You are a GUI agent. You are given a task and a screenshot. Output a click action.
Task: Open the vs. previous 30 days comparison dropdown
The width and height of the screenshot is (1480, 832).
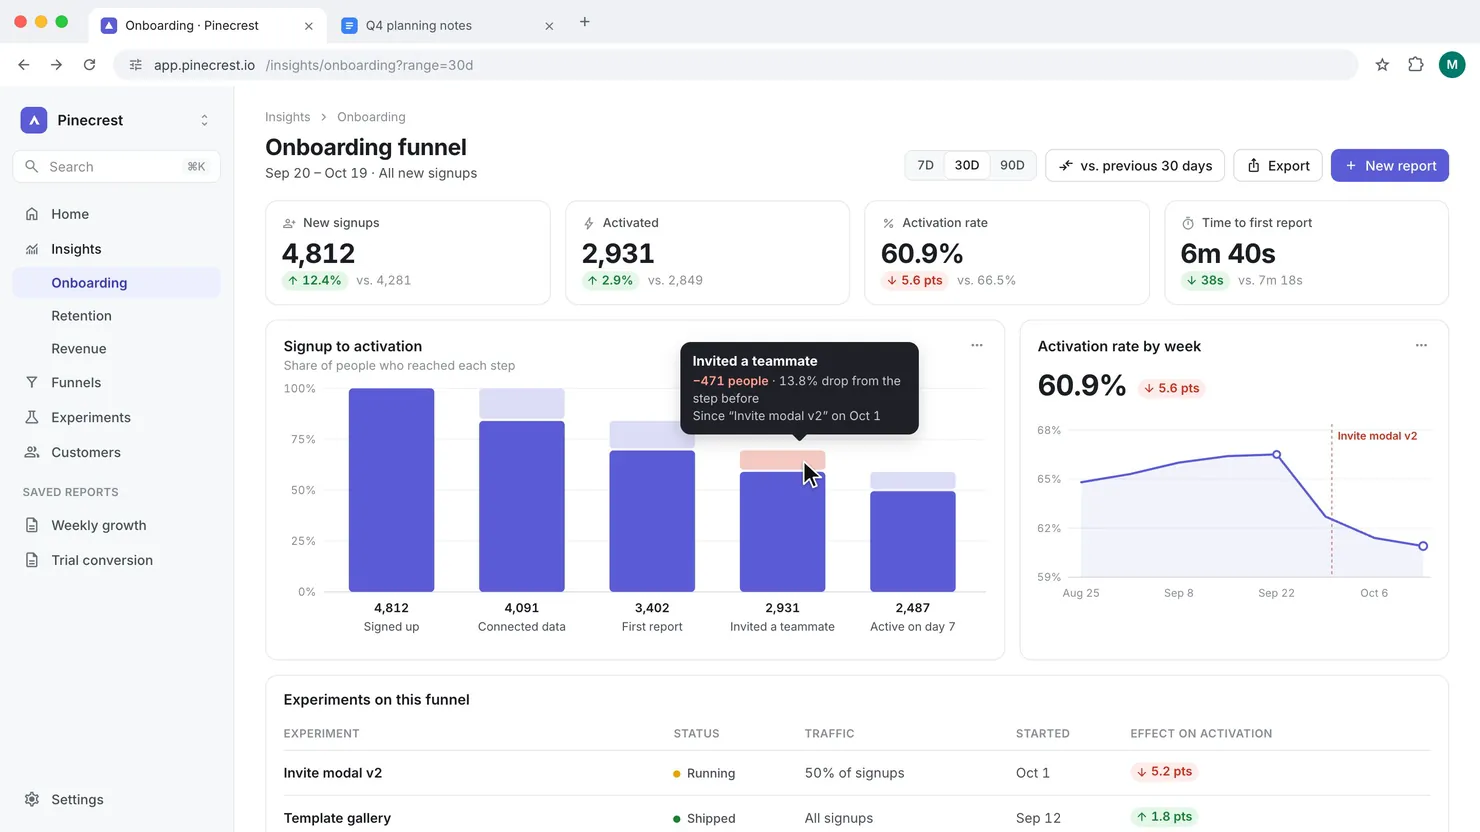tap(1136, 166)
